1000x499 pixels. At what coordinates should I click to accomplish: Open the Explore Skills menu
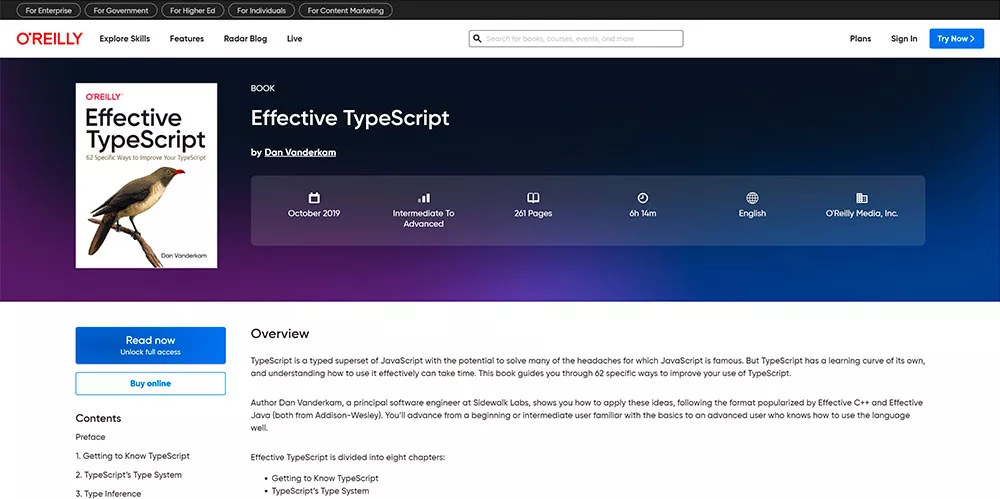tap(124, 39)
